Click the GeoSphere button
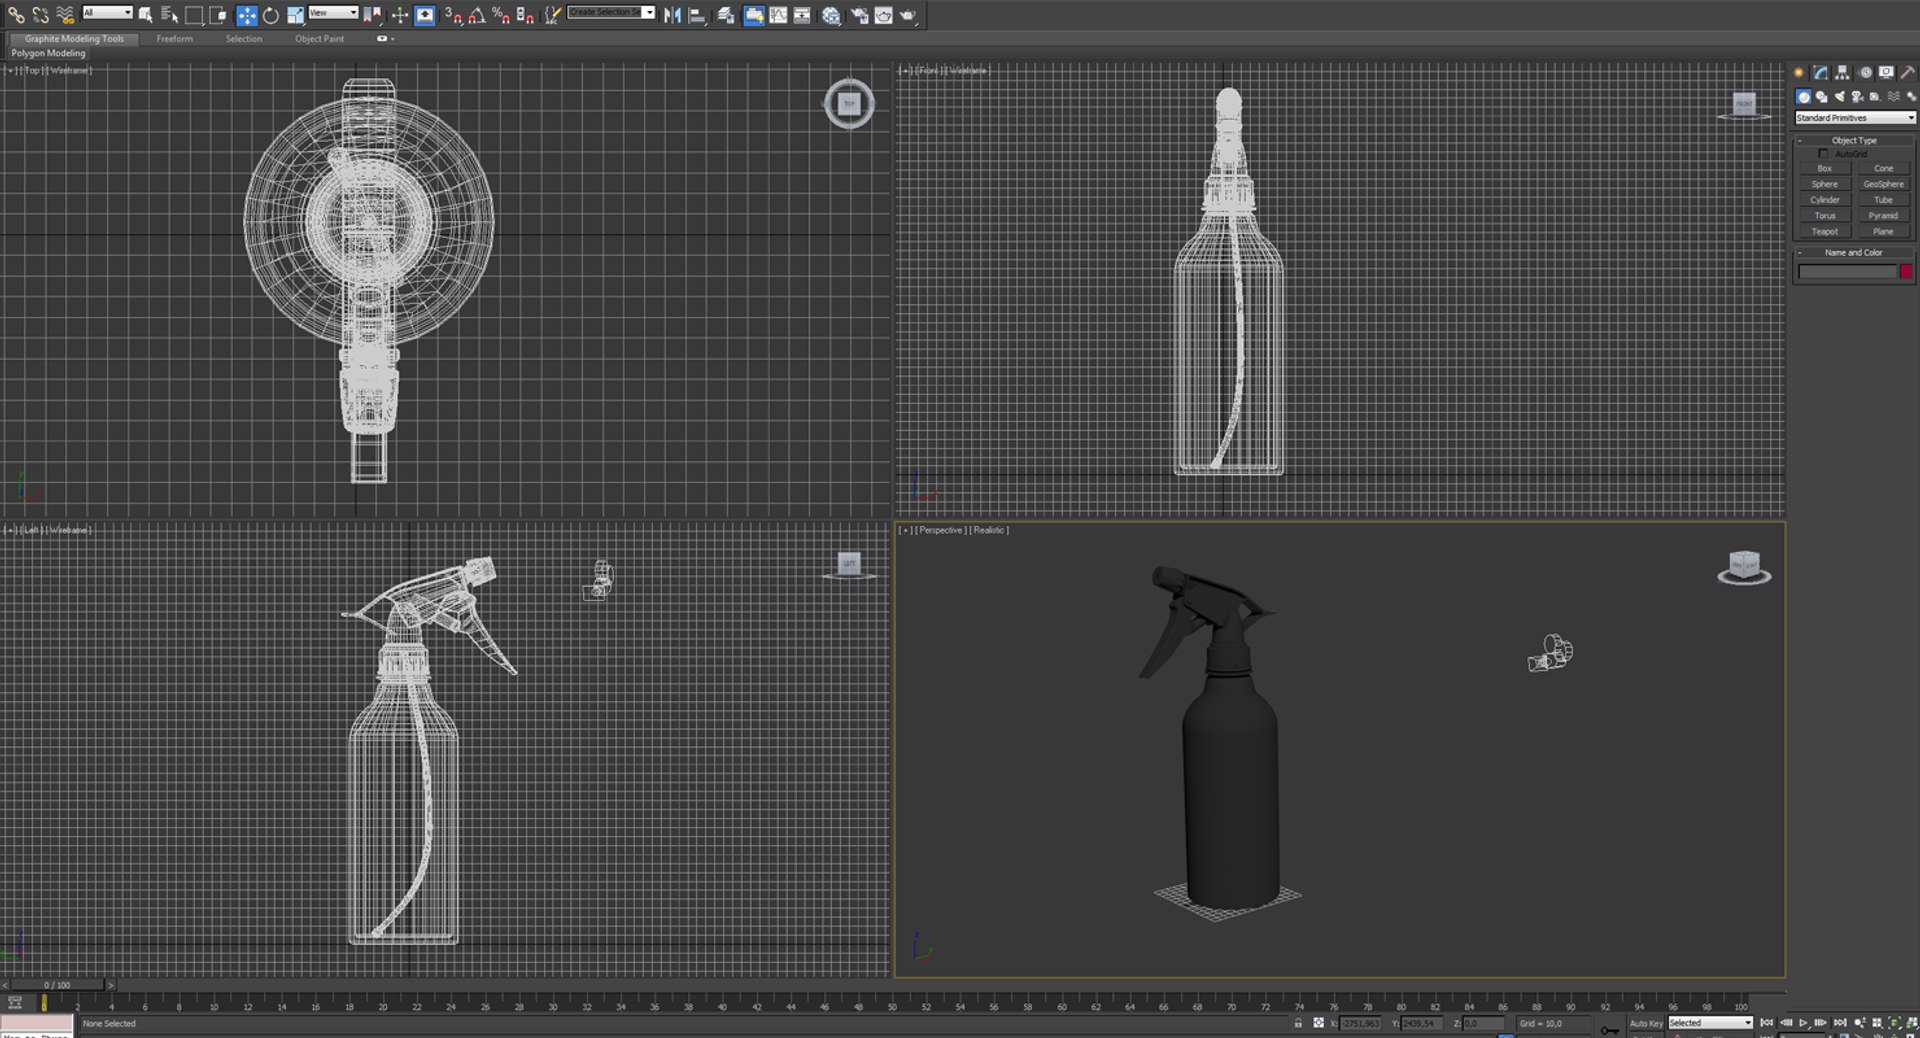Viewport: 1920px width, 1038px height. point(1884,184)
